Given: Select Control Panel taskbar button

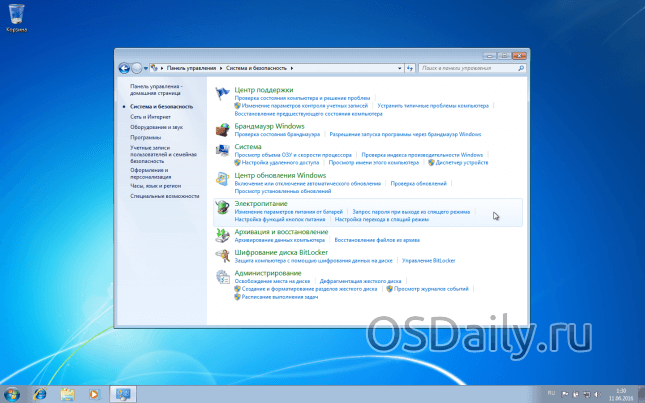Looking at the screenshot, I should [x=123, y=394].
